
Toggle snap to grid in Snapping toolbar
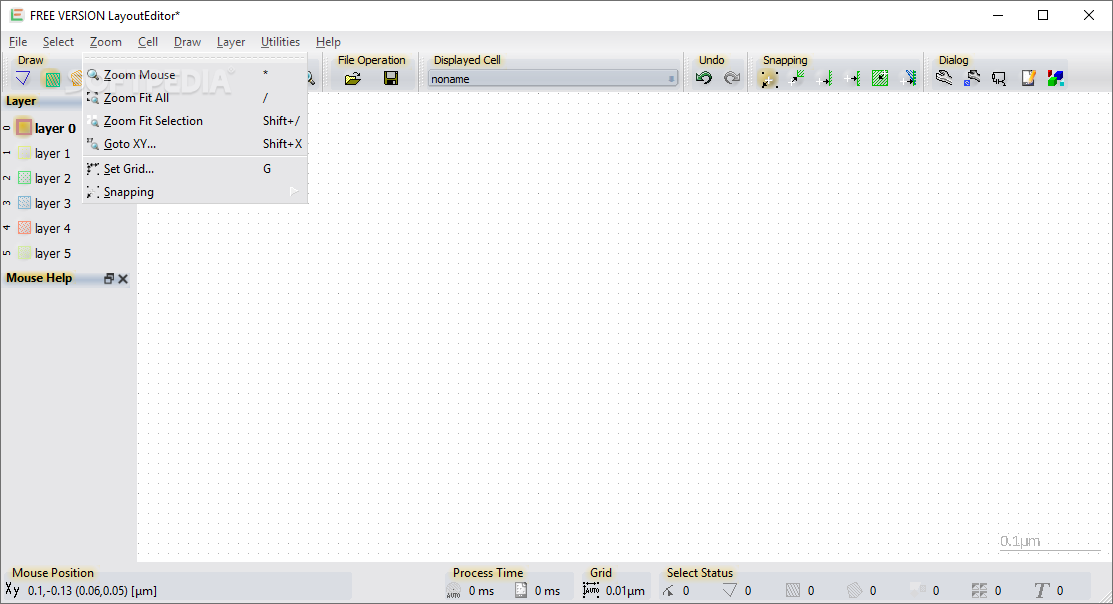769,79
